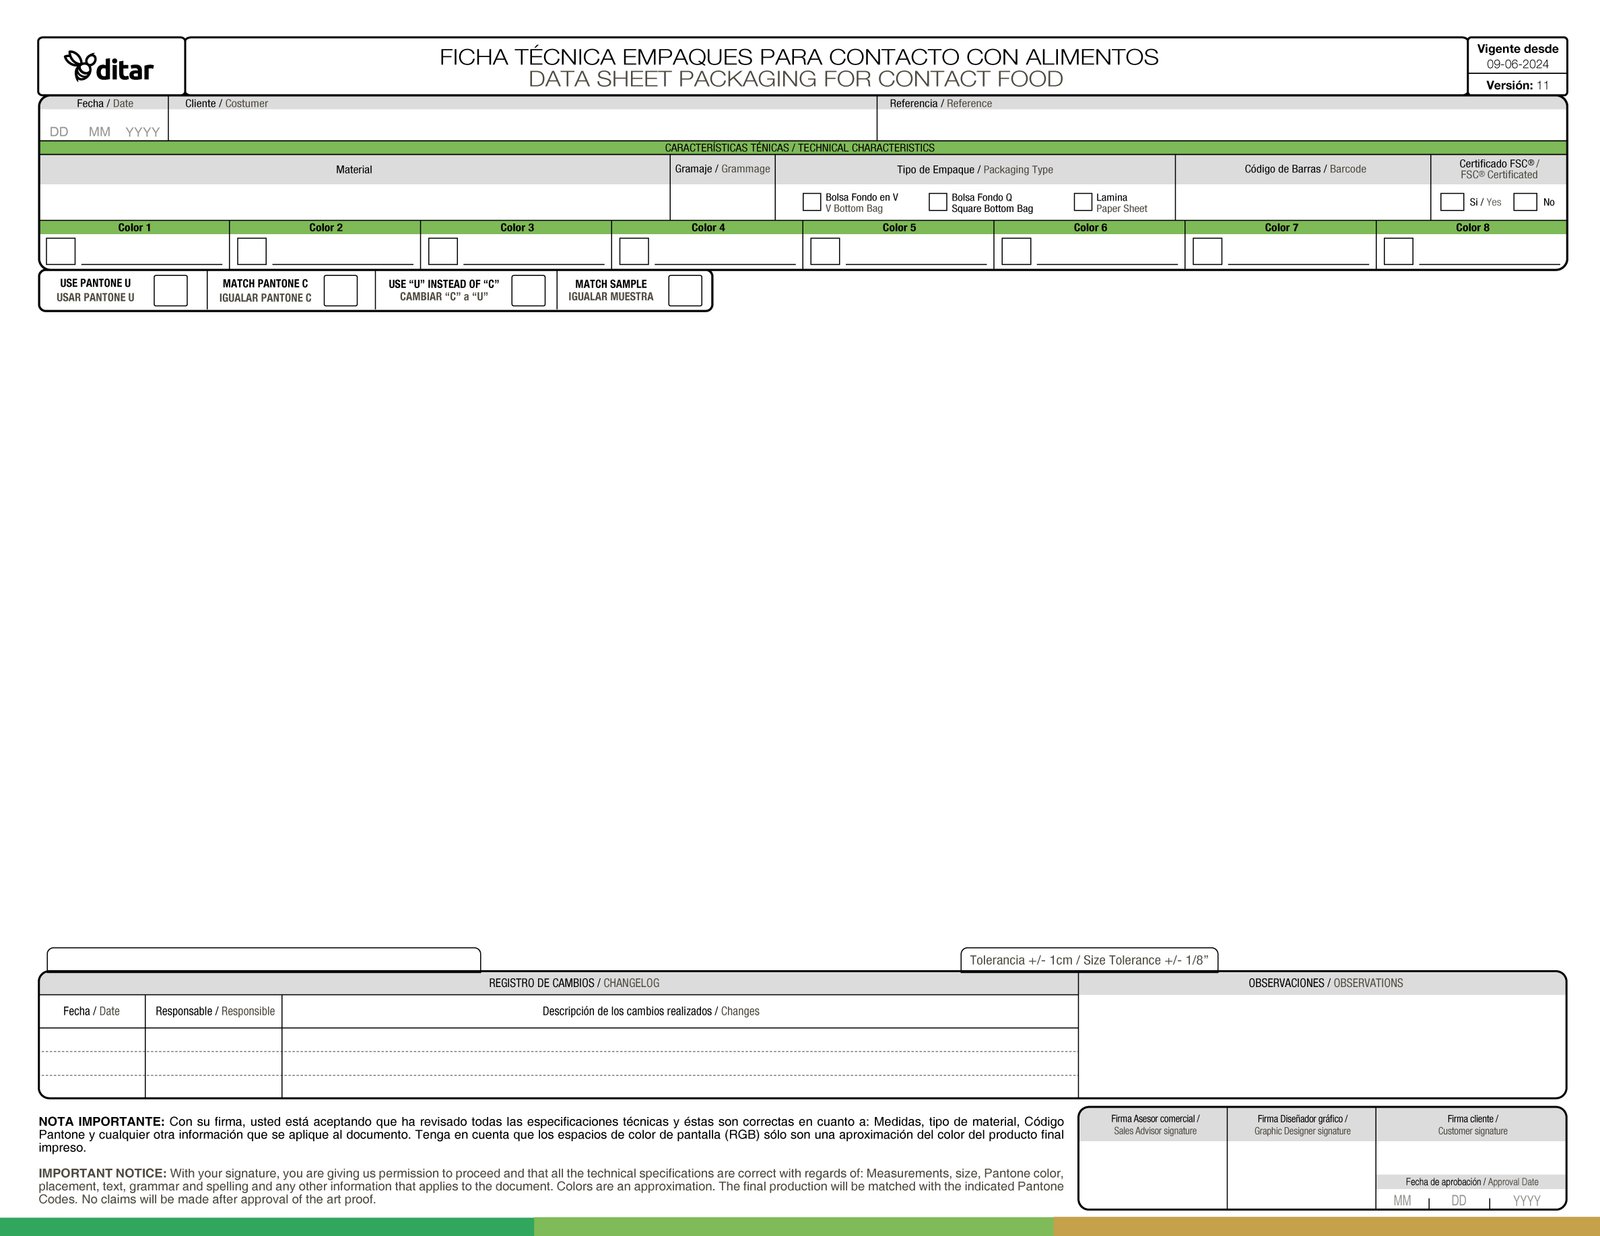Click first changelog row under Responsable
Viewport: 1600px width, 1236px height.
point(213,1040)
